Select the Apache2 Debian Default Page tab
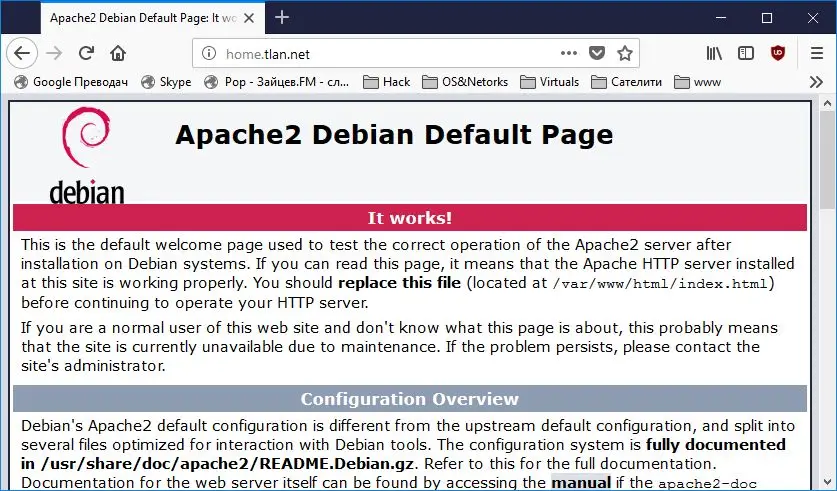The height and width of the screenshot is (491, 837). [153, 18]
